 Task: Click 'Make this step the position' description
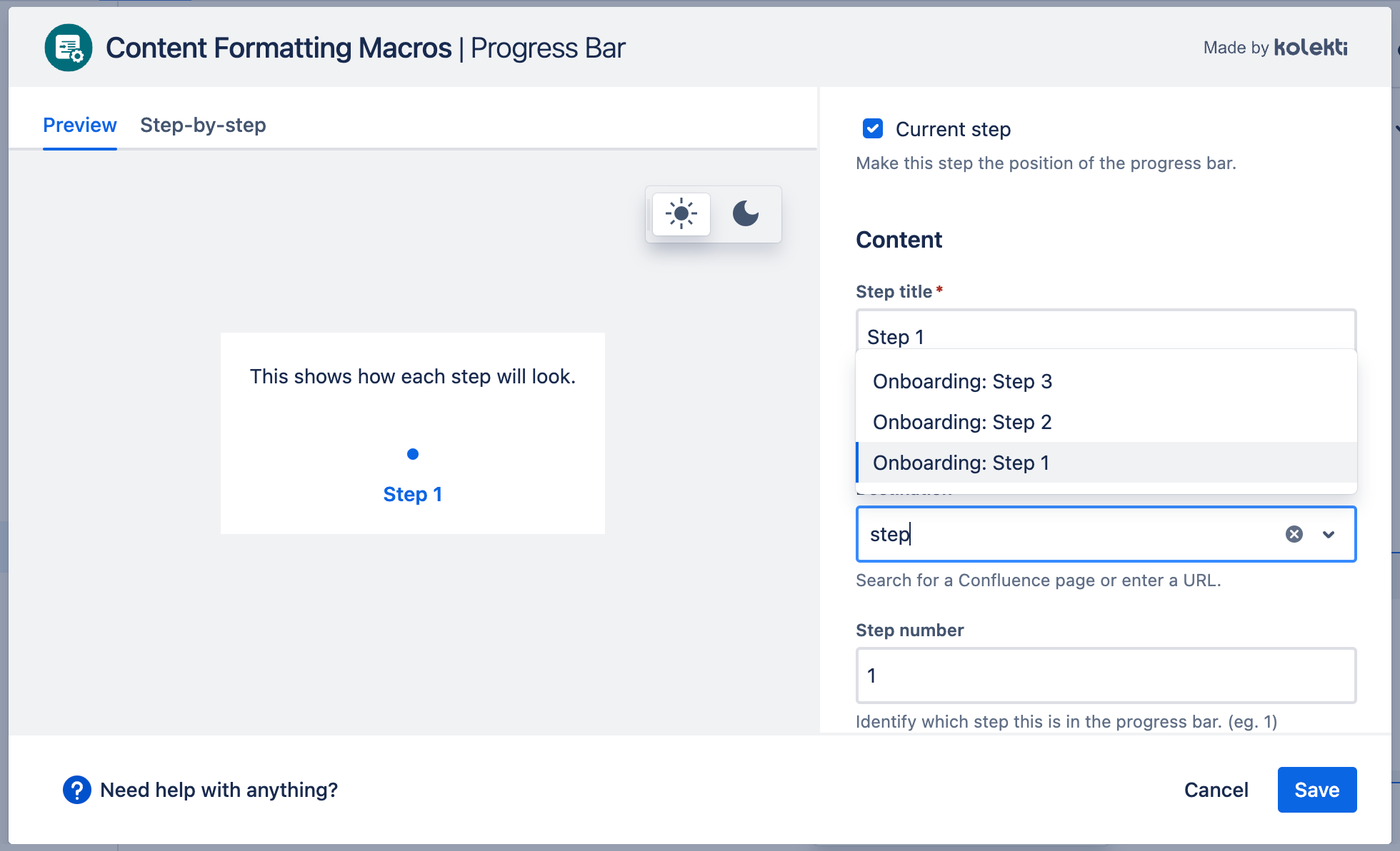tap(1046, 163)
